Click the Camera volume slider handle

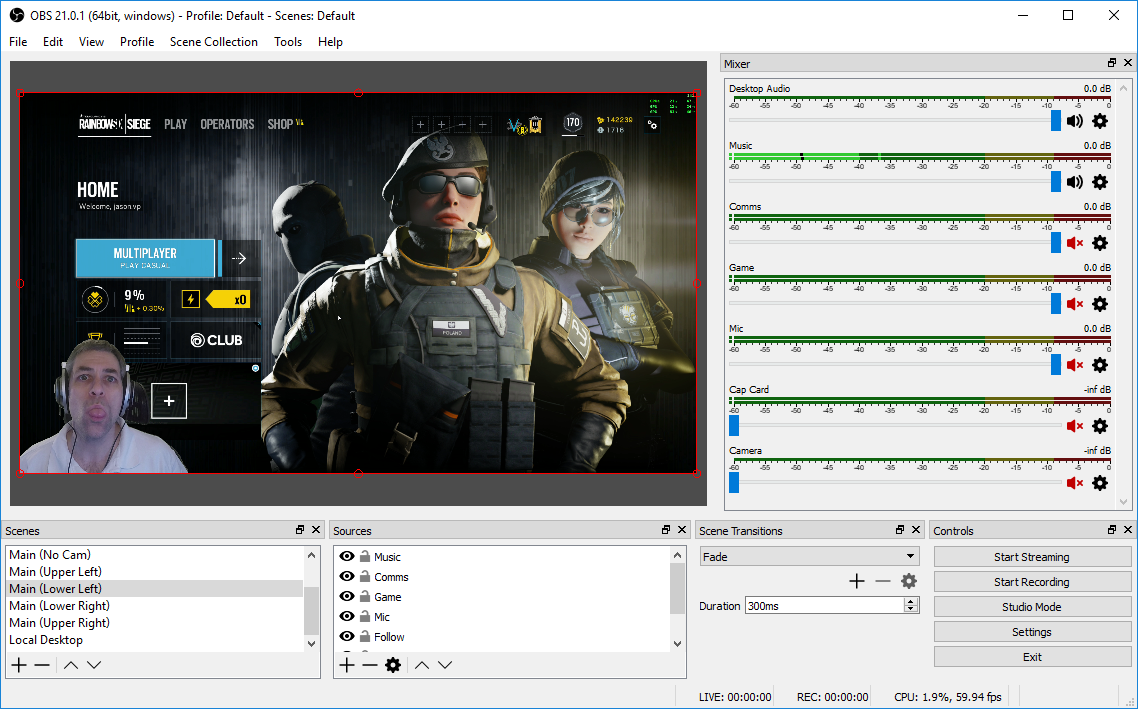(x=734, y=483)
